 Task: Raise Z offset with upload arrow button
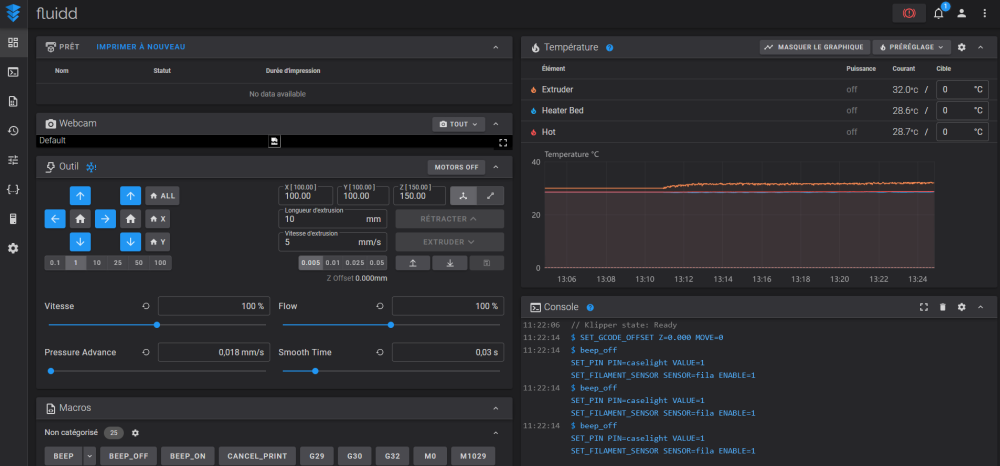(413, 263)
